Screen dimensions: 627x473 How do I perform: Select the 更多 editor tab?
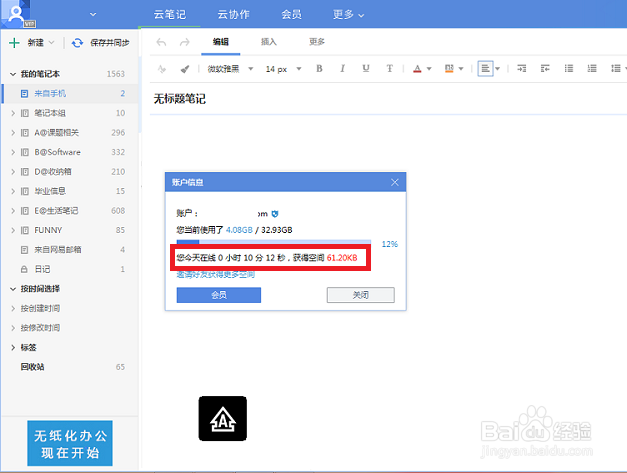coord(317,42)
